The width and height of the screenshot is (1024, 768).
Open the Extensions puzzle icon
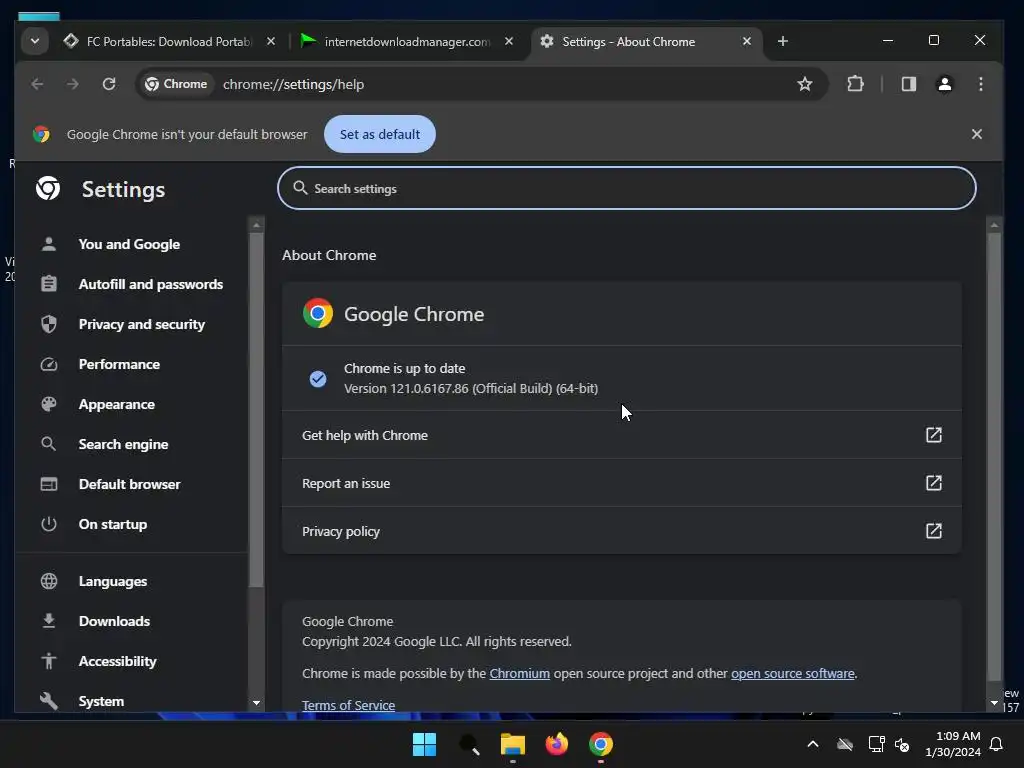click(856, 84)
